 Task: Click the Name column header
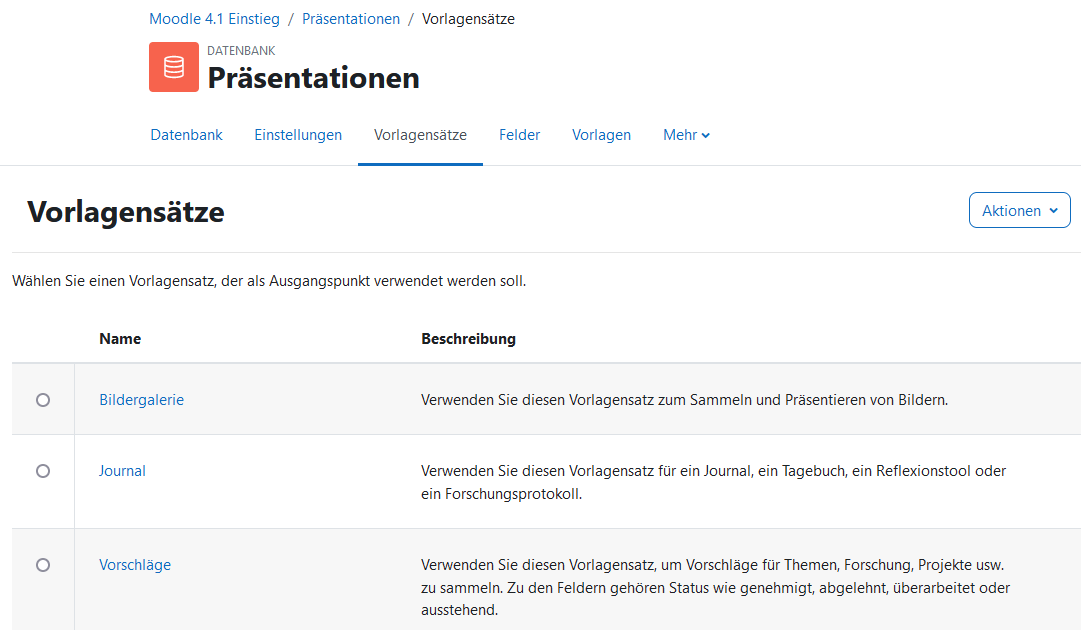point(120,339)
